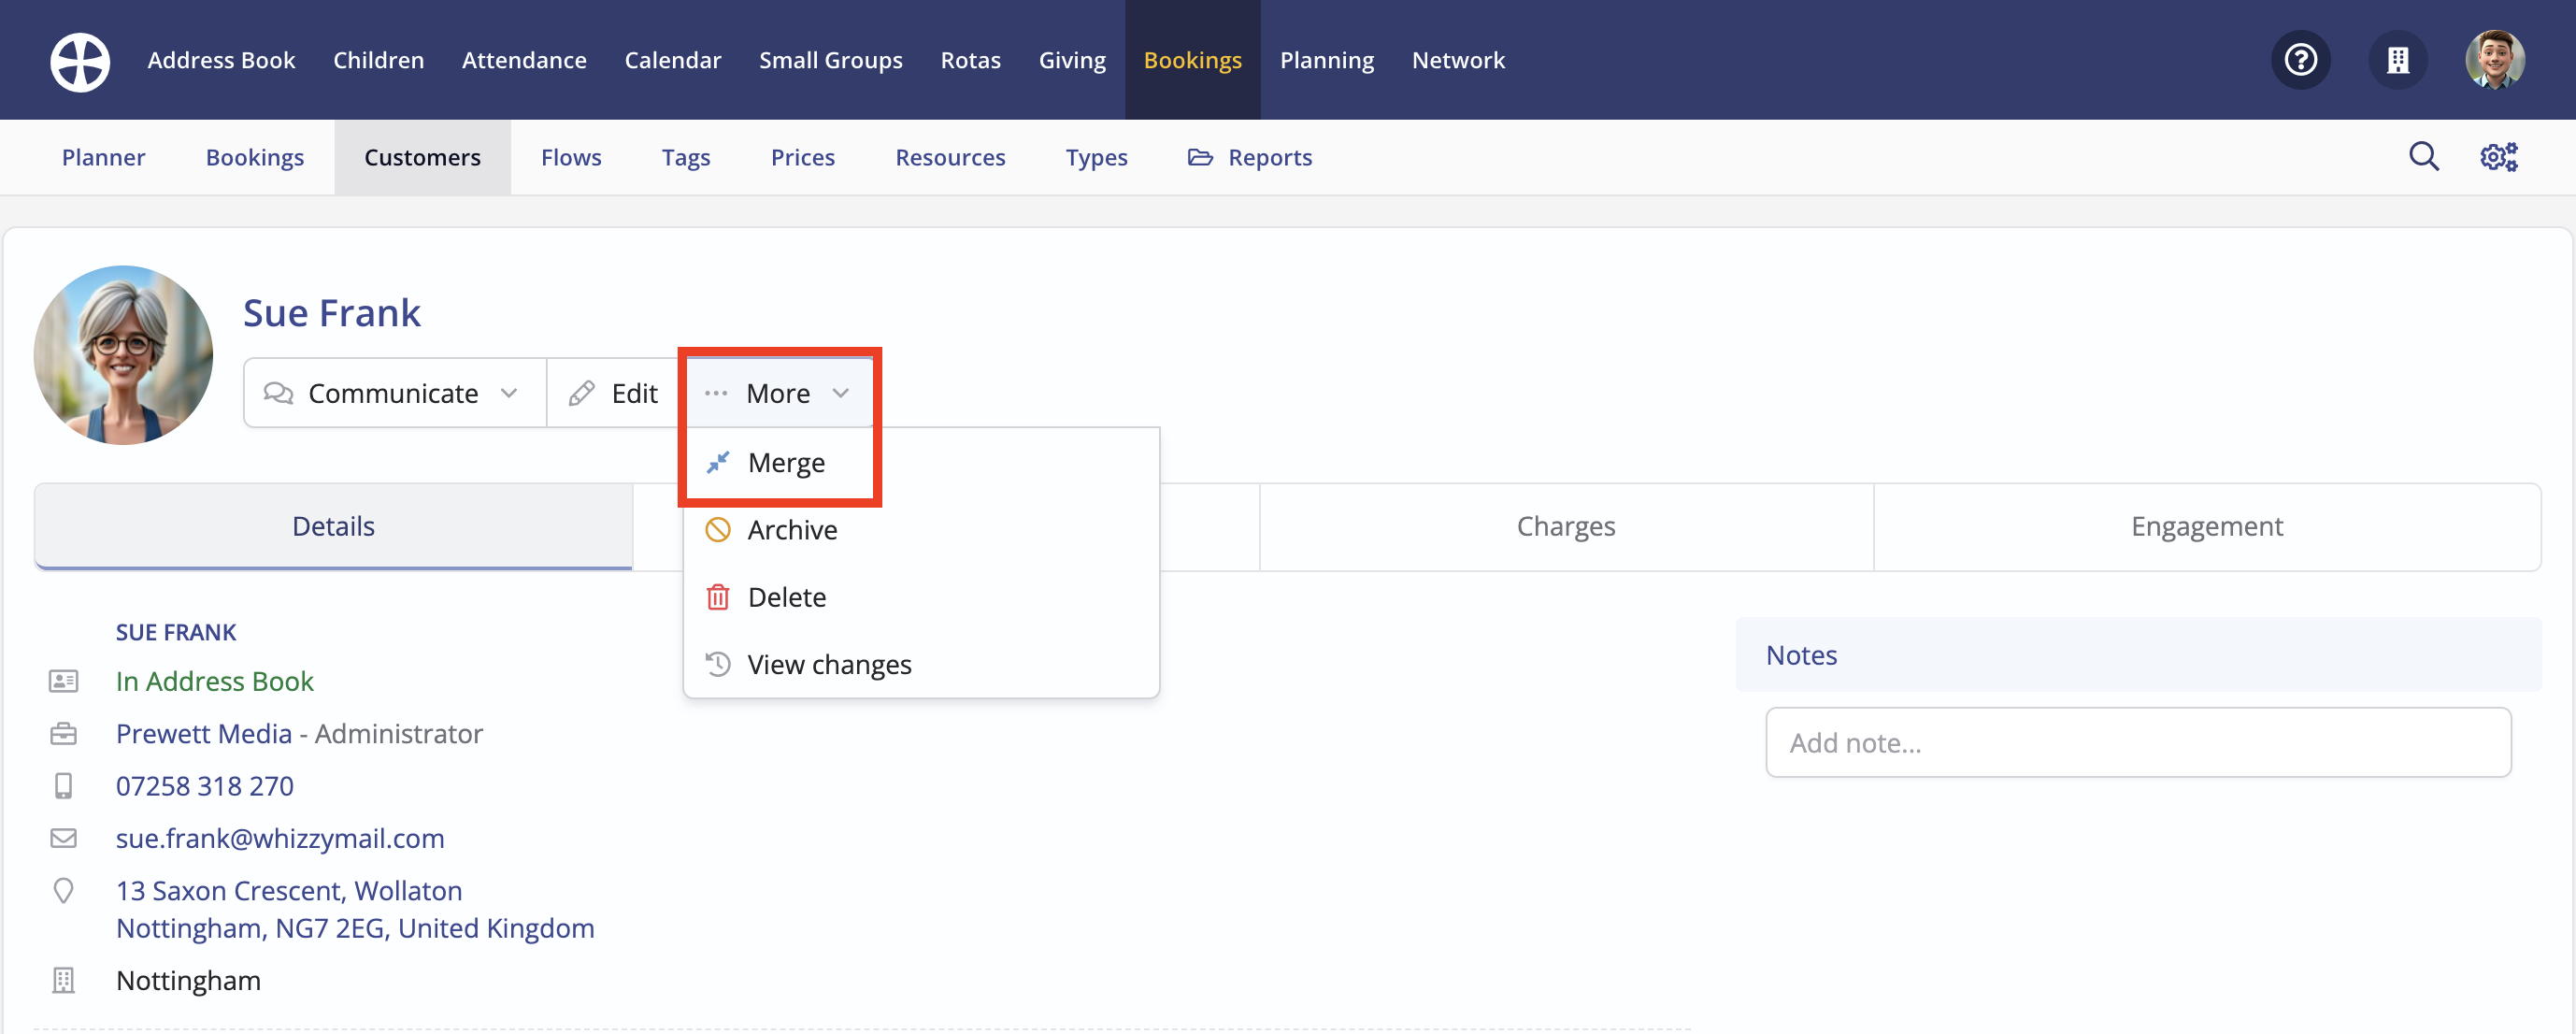Click the Add note input field
This screenshot has width=2576, height=1034.
click(2138, 742)
